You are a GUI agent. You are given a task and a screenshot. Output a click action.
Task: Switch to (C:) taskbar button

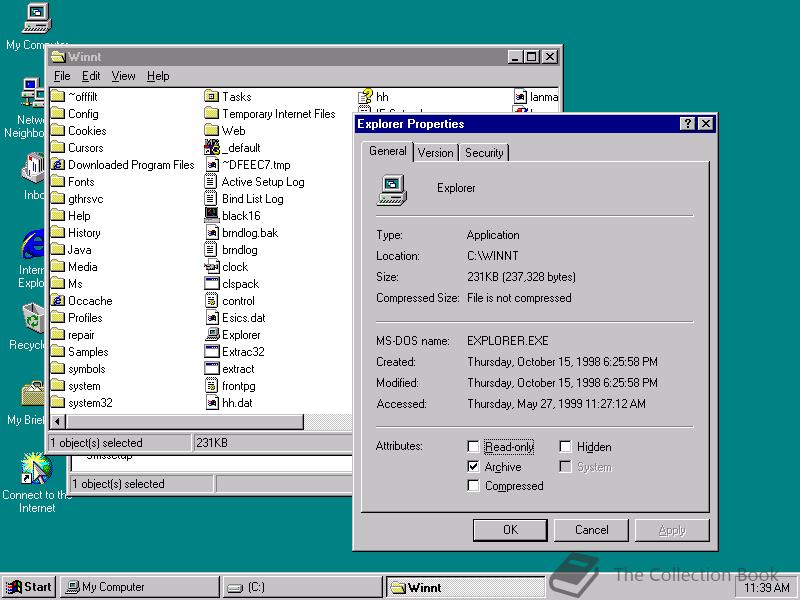click(x=303, y=587)
